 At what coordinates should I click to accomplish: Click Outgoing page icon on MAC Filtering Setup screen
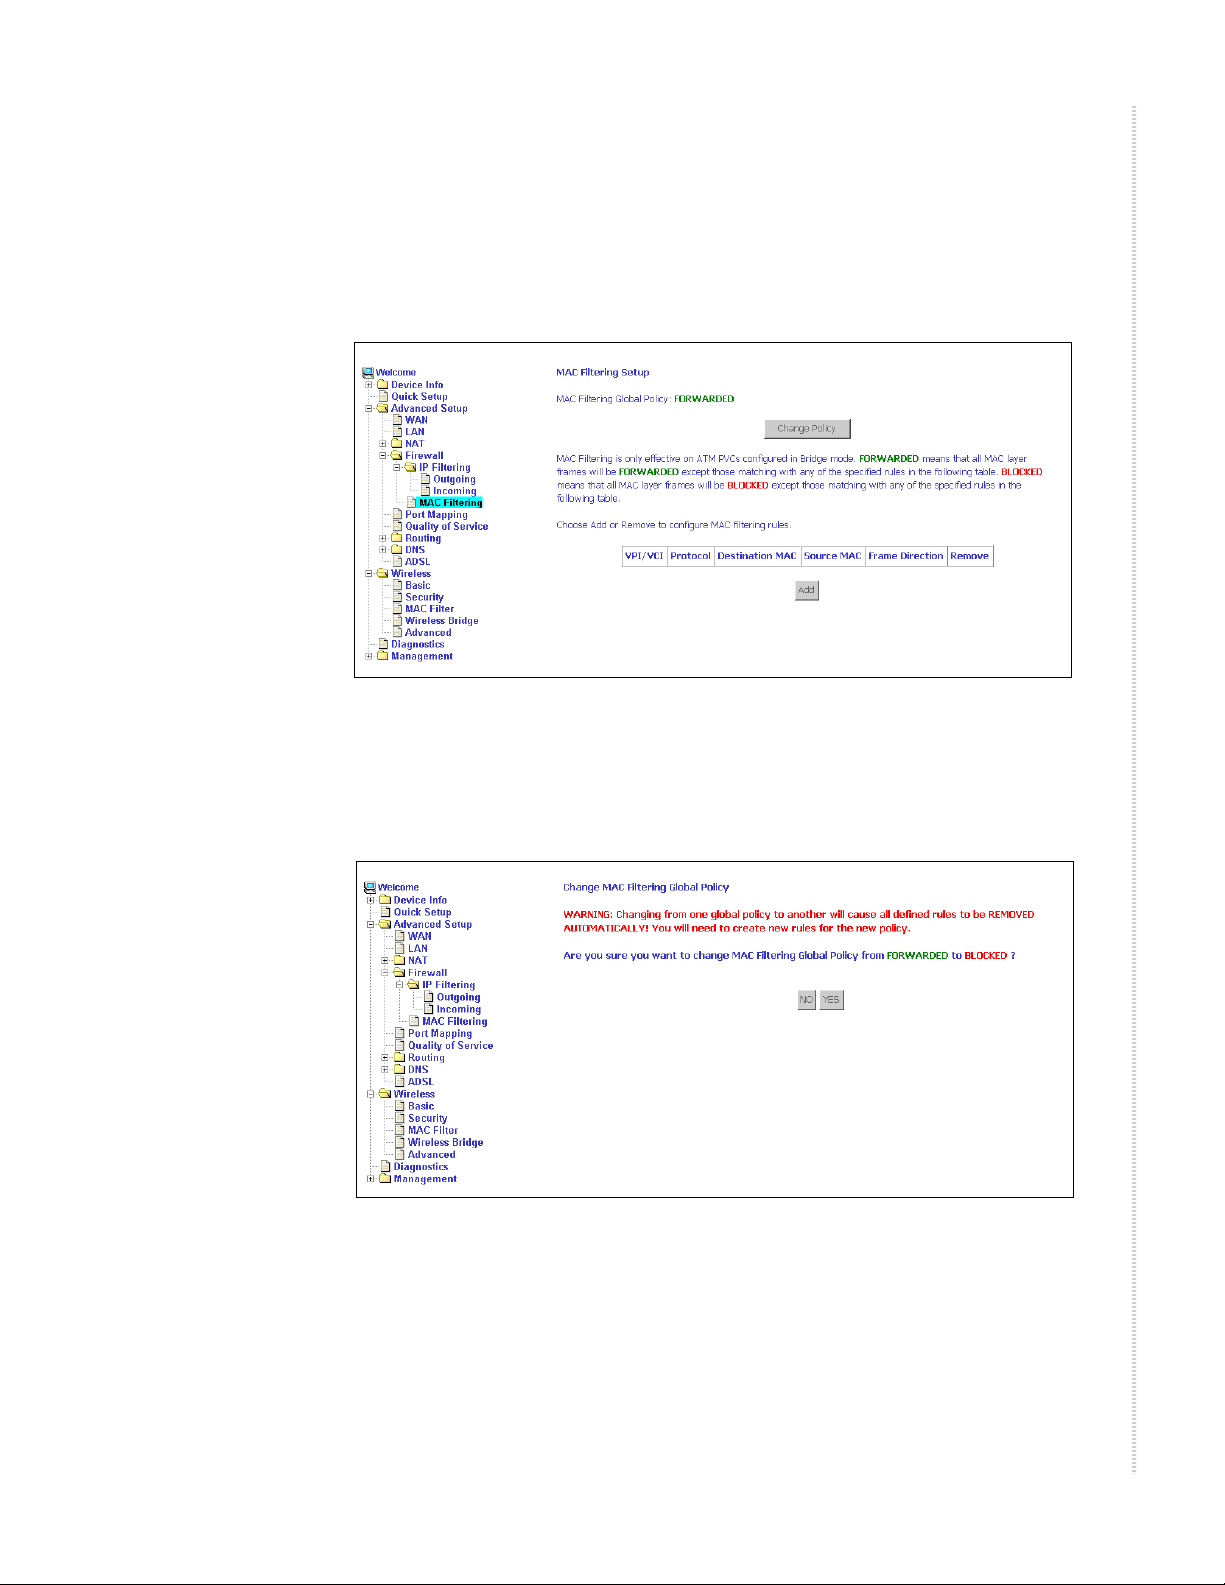(425, 479)
